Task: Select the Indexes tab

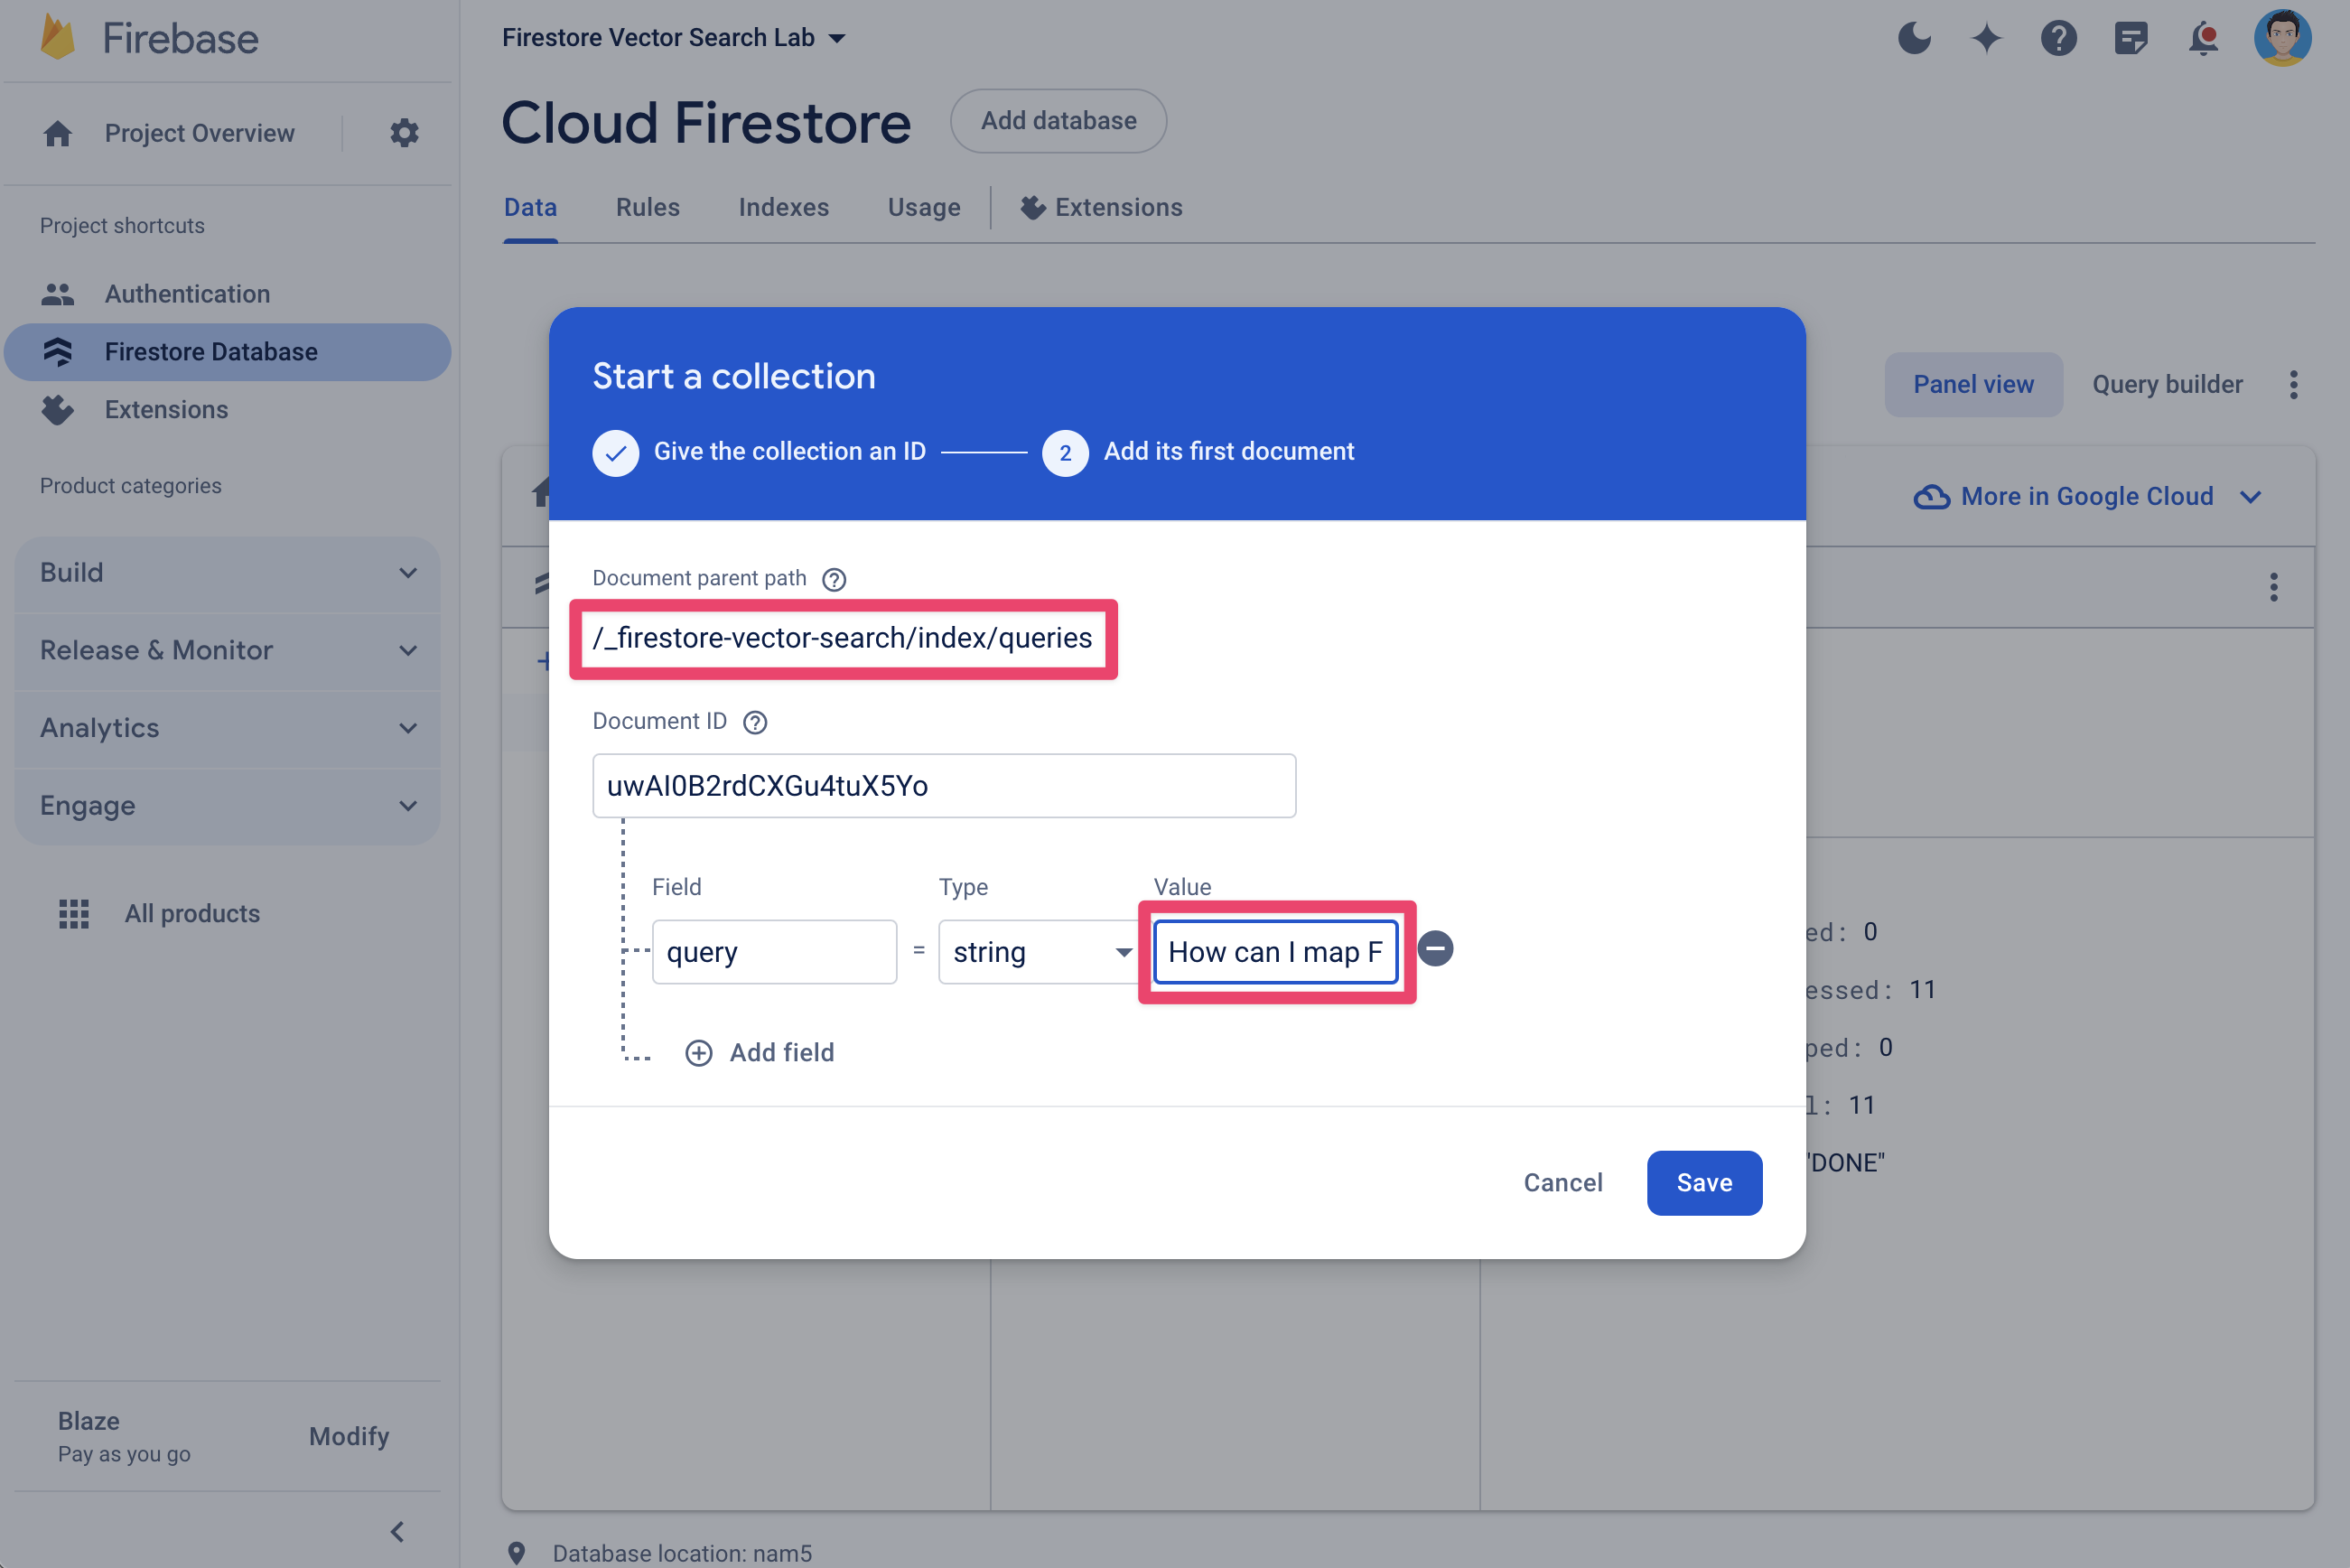Action: (784, 207)
